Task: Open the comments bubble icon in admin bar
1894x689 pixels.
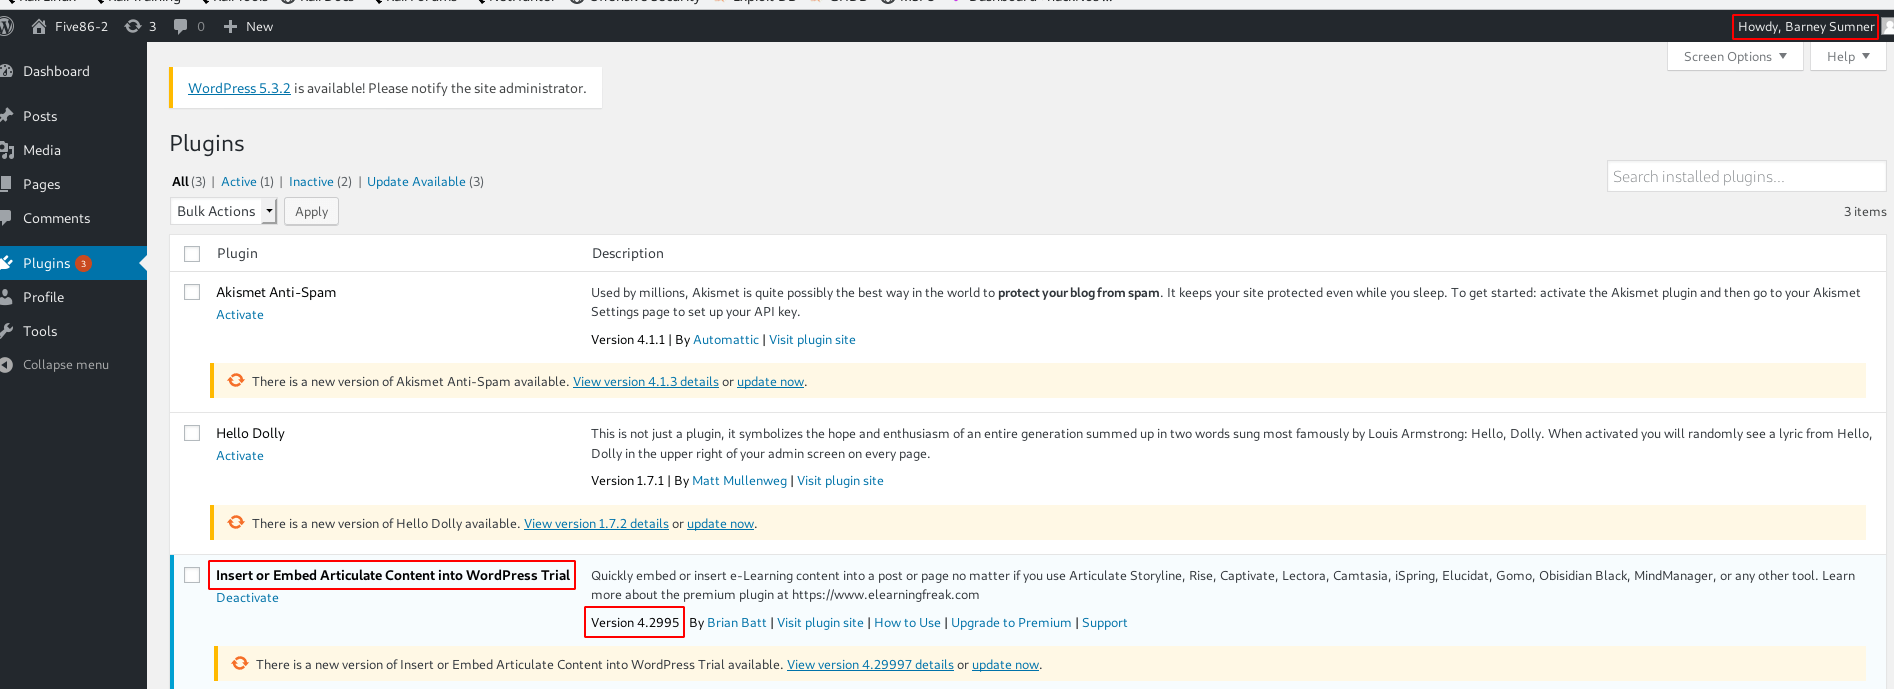Action: pos(180,27)
